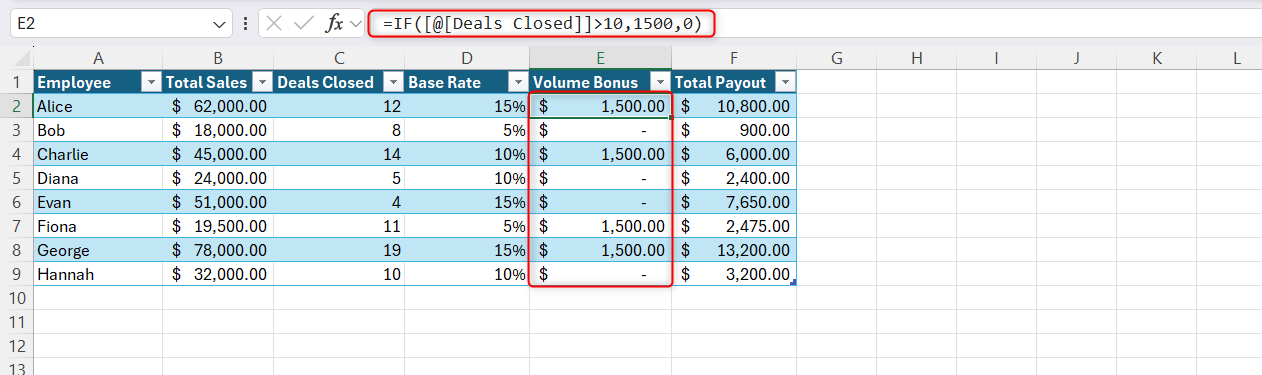
Task: Select the cell containing Bob
Action: (x=98, y=130)
